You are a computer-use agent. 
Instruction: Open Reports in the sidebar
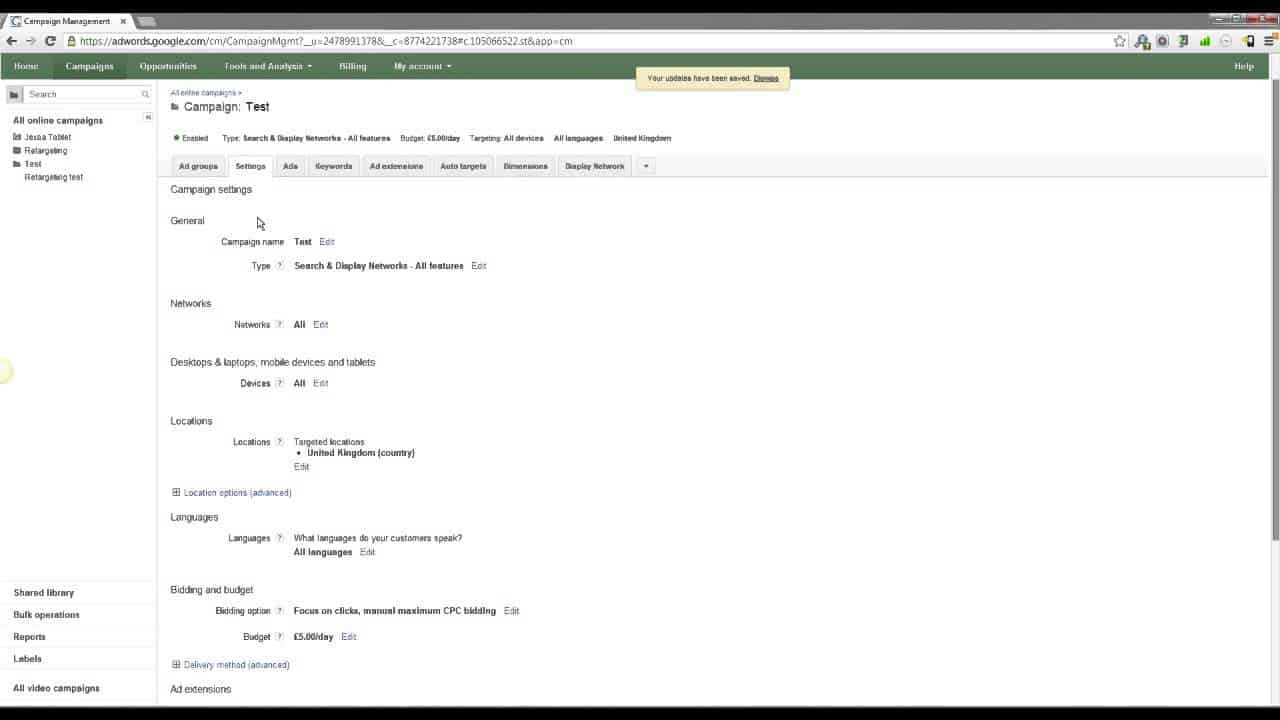pyautogui.click(x=30, y=637)
